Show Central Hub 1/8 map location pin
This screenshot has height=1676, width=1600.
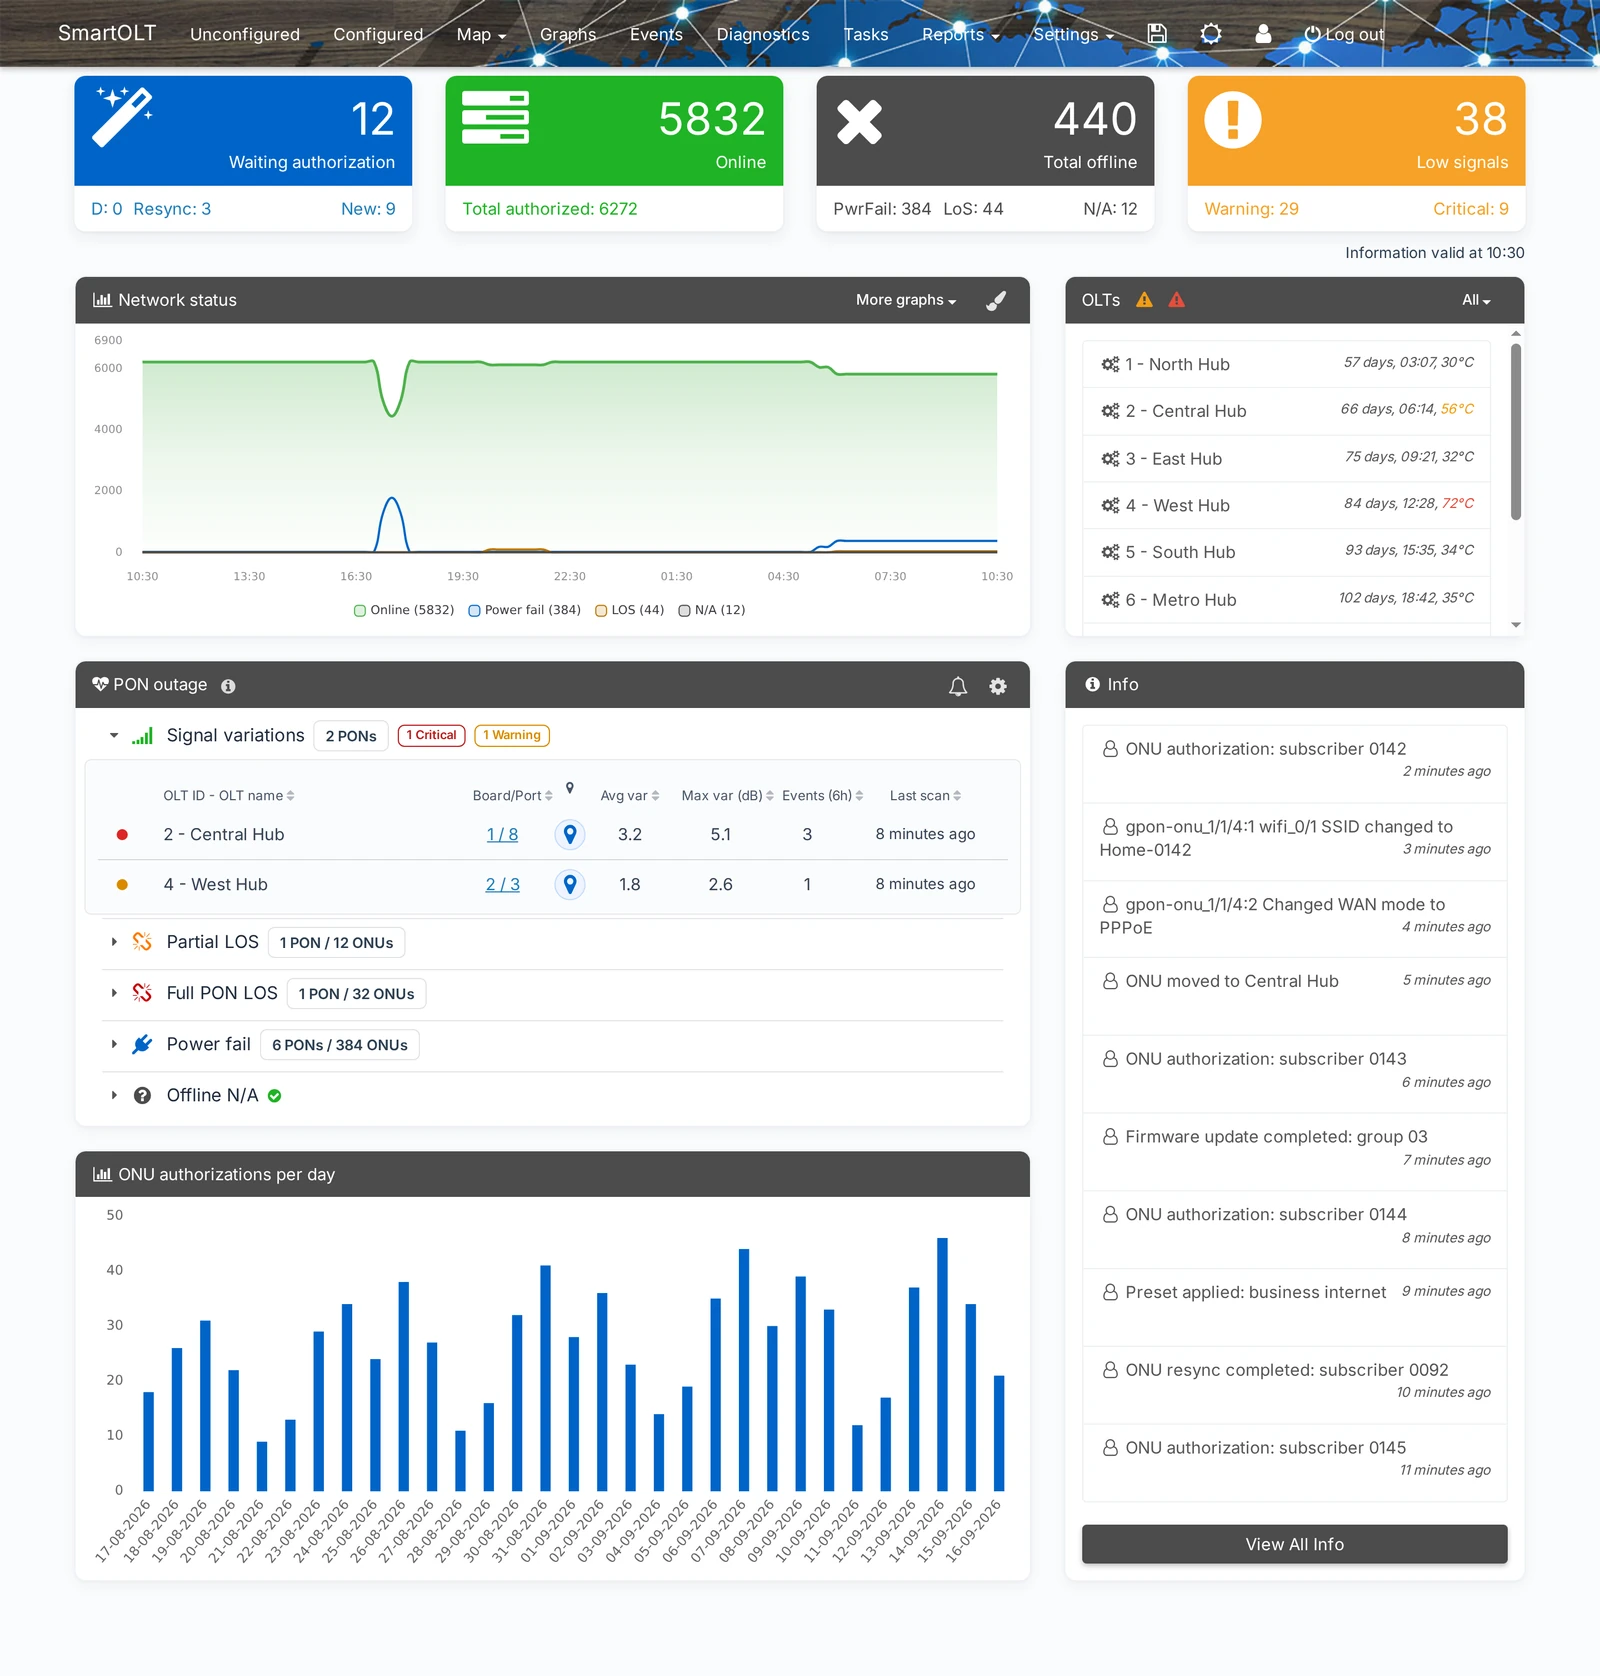[x=570, y=834]
